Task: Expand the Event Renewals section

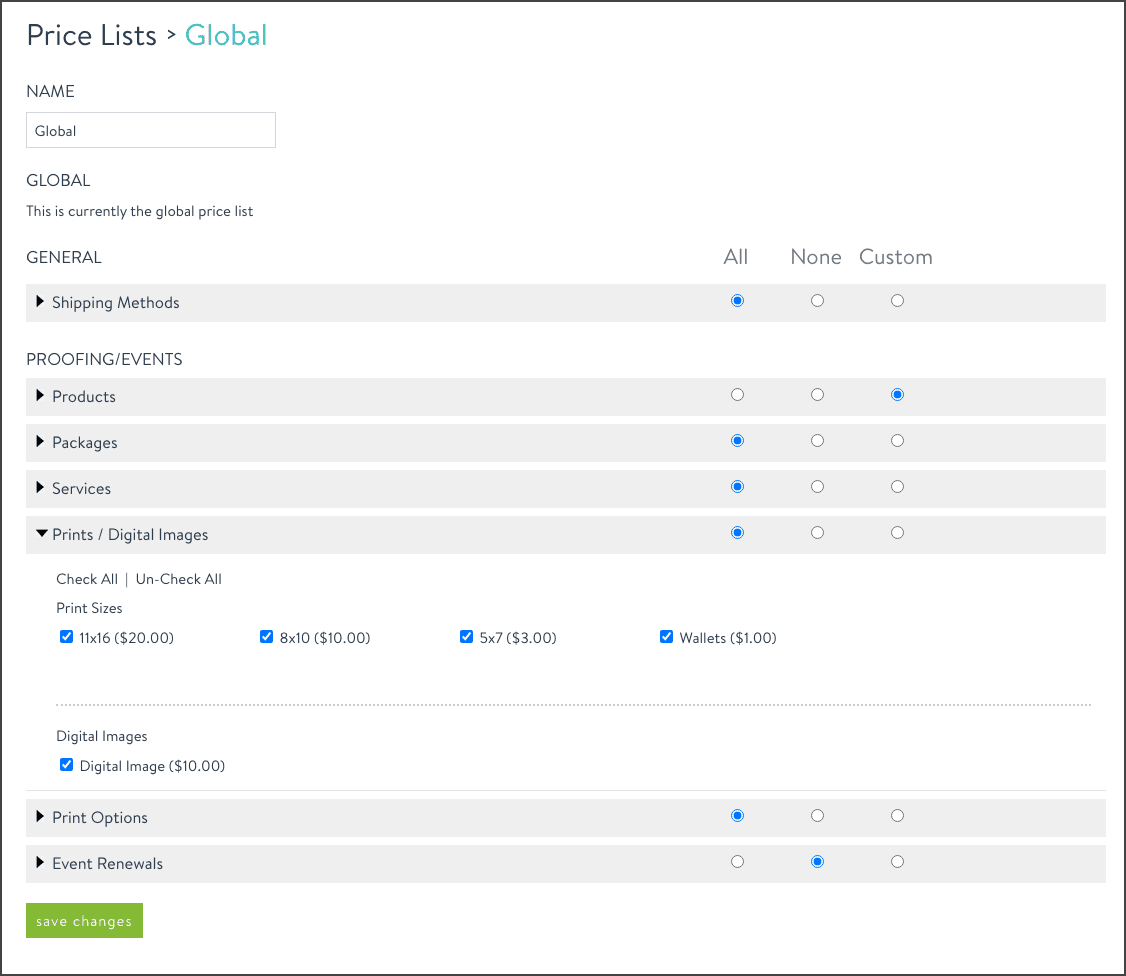Action: [40, 861]
